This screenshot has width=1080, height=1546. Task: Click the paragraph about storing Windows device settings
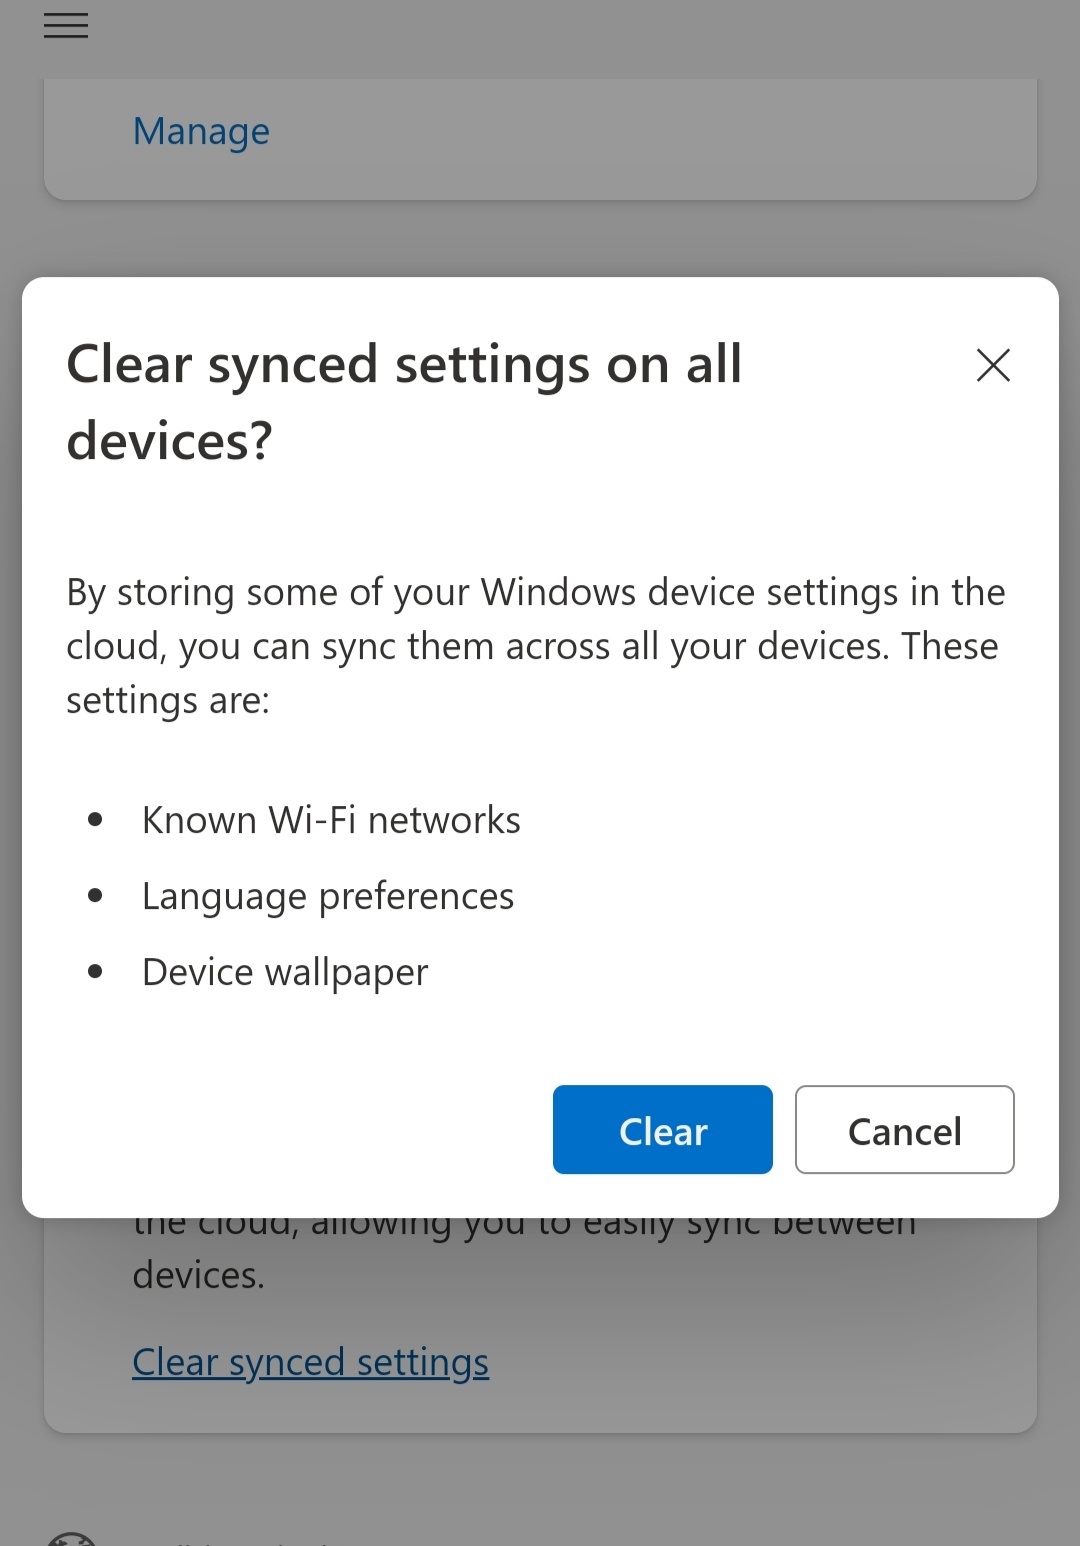536,646
